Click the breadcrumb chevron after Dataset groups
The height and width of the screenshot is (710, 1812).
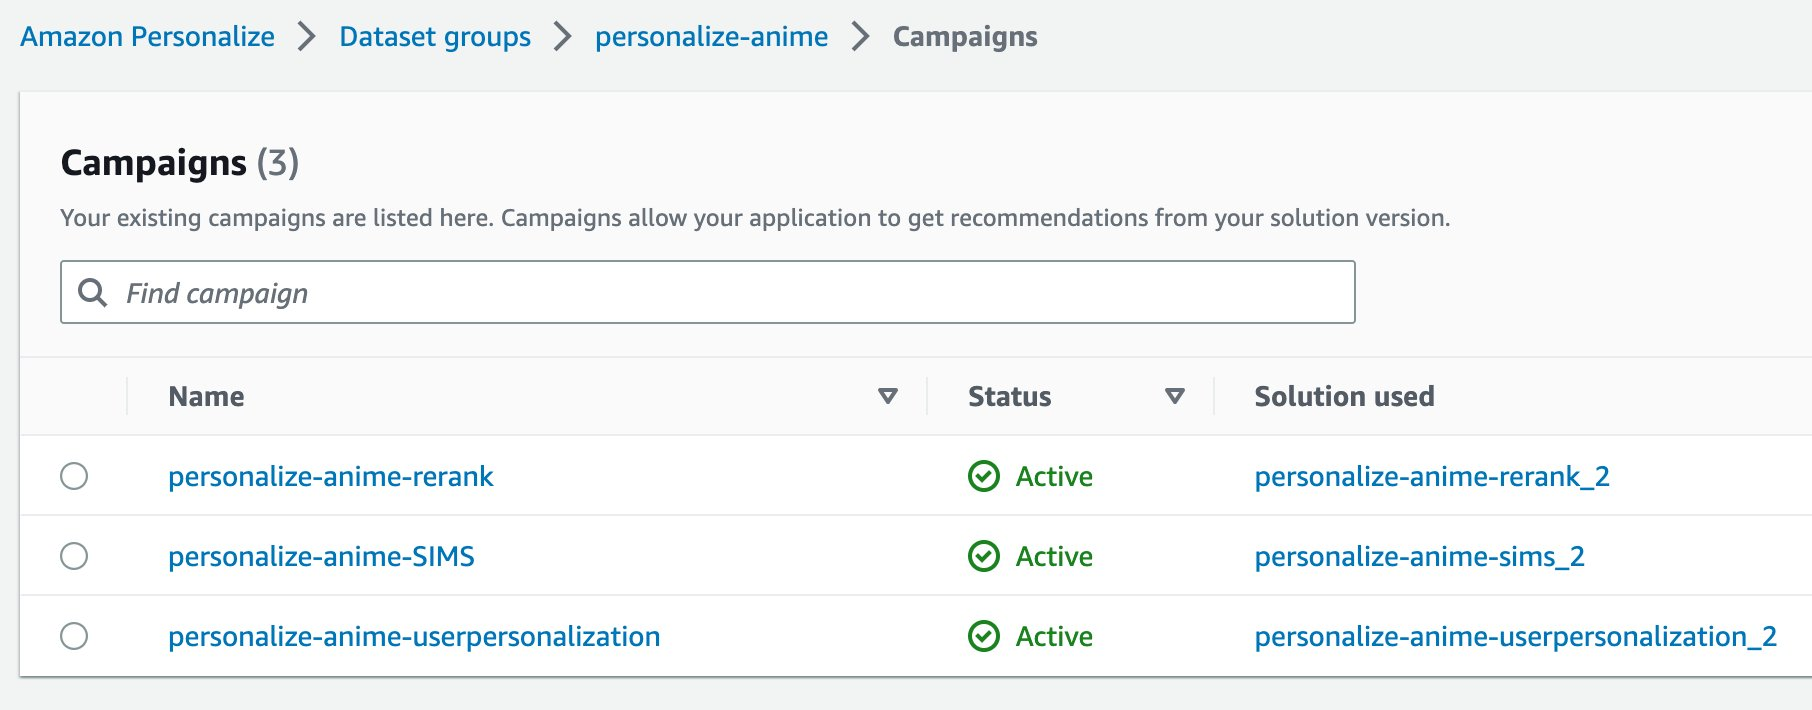[563, 37]
